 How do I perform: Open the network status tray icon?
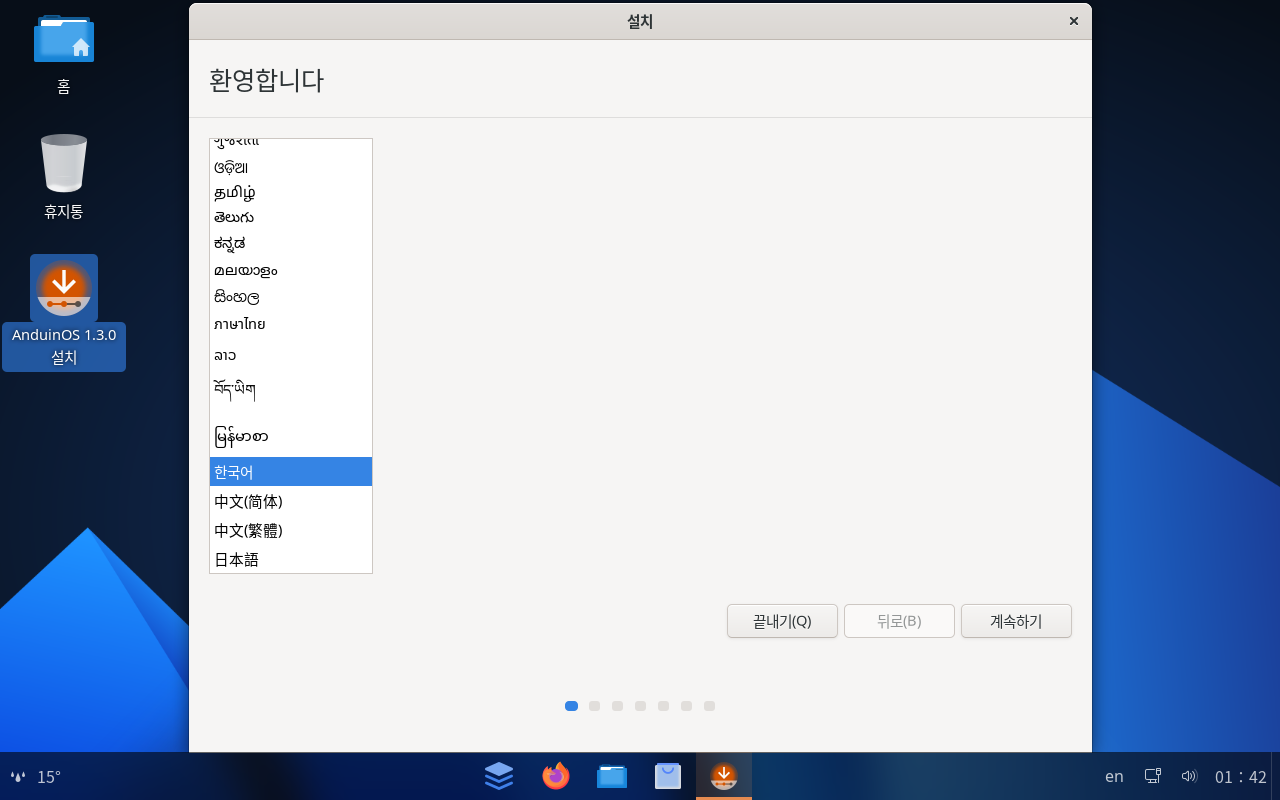pos(1153,776)
